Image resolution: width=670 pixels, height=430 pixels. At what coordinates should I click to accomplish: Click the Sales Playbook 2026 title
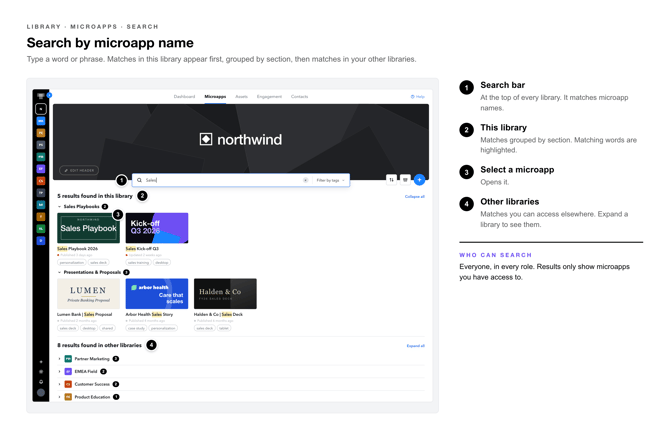click(77, 248)
